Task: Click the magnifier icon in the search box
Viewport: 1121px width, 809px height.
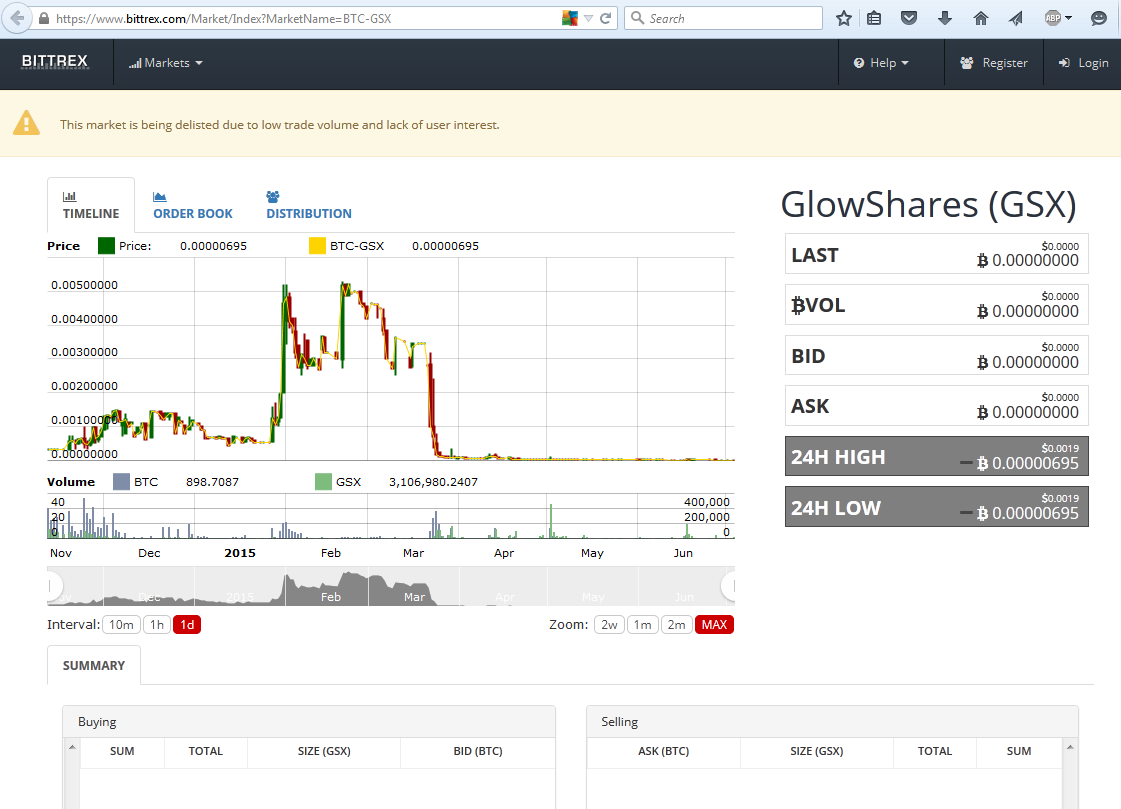Action: click(x=637, y=18)
